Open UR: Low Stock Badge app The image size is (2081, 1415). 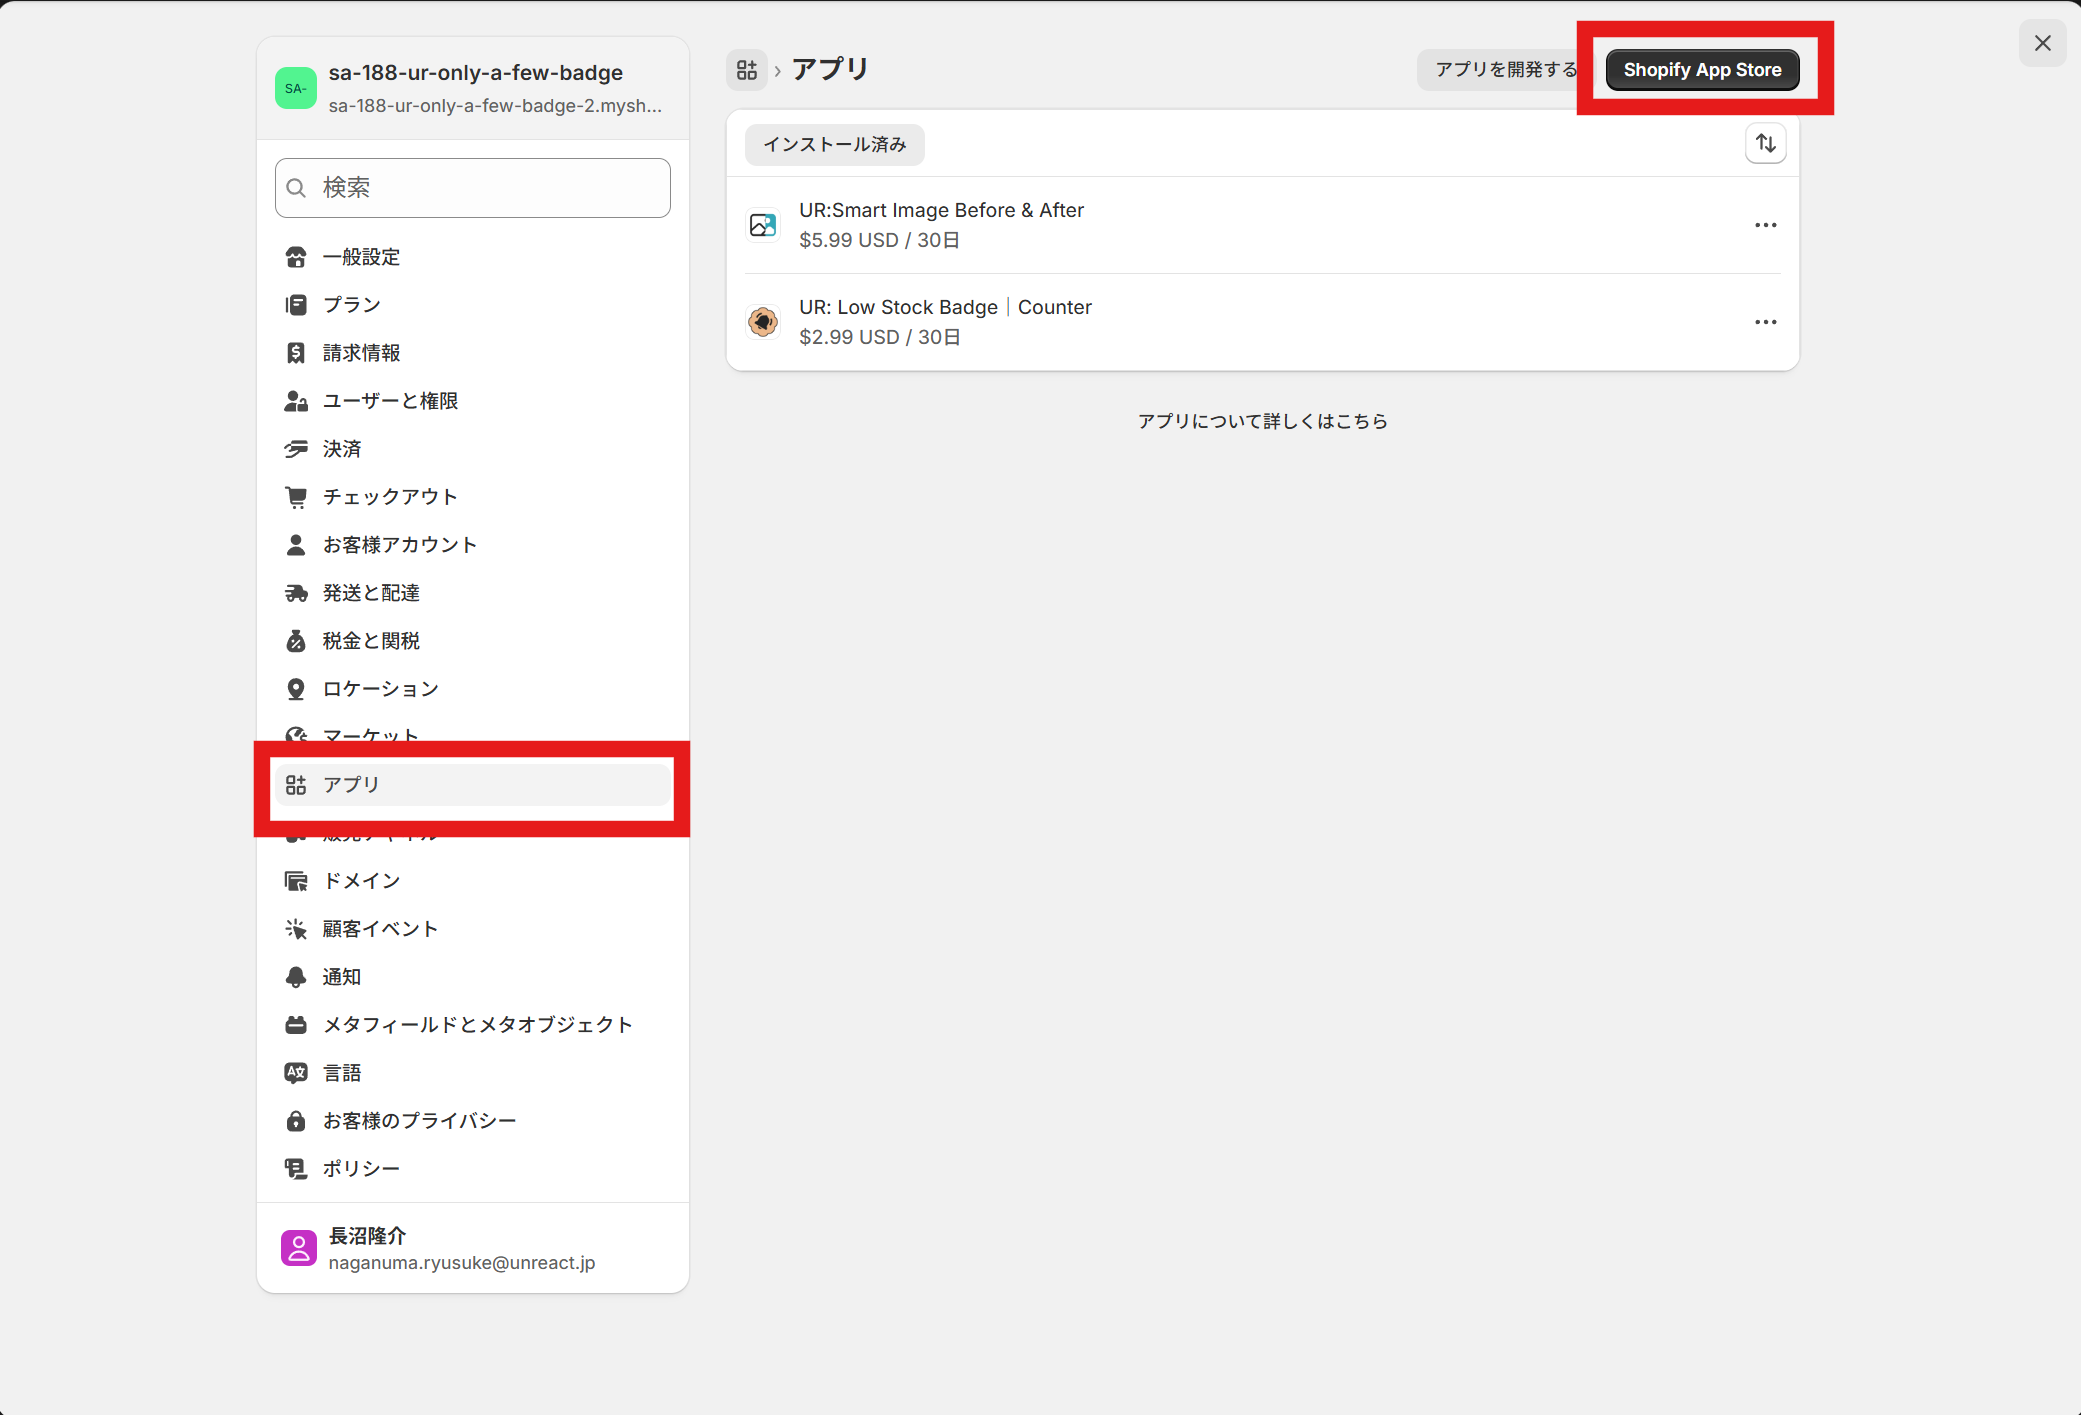coord(1262,322)
